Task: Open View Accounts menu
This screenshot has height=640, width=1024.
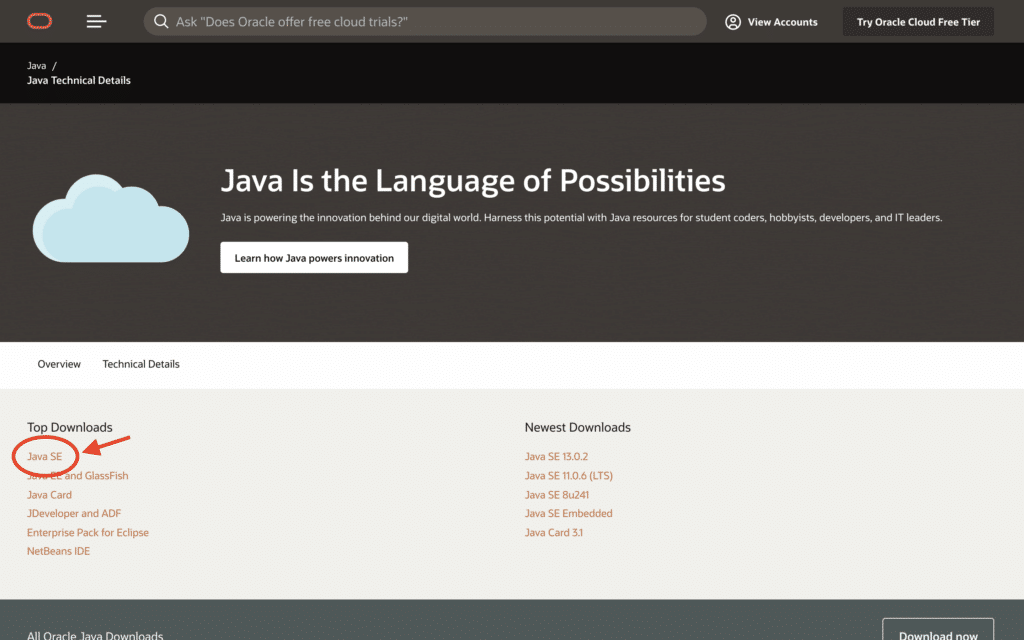Action: (x=771, y=22)
